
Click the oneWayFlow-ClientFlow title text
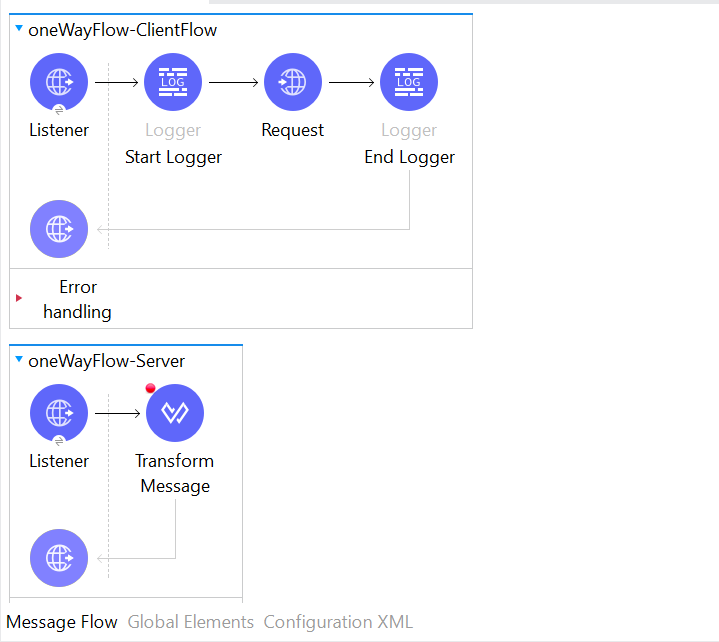[123, 30]
